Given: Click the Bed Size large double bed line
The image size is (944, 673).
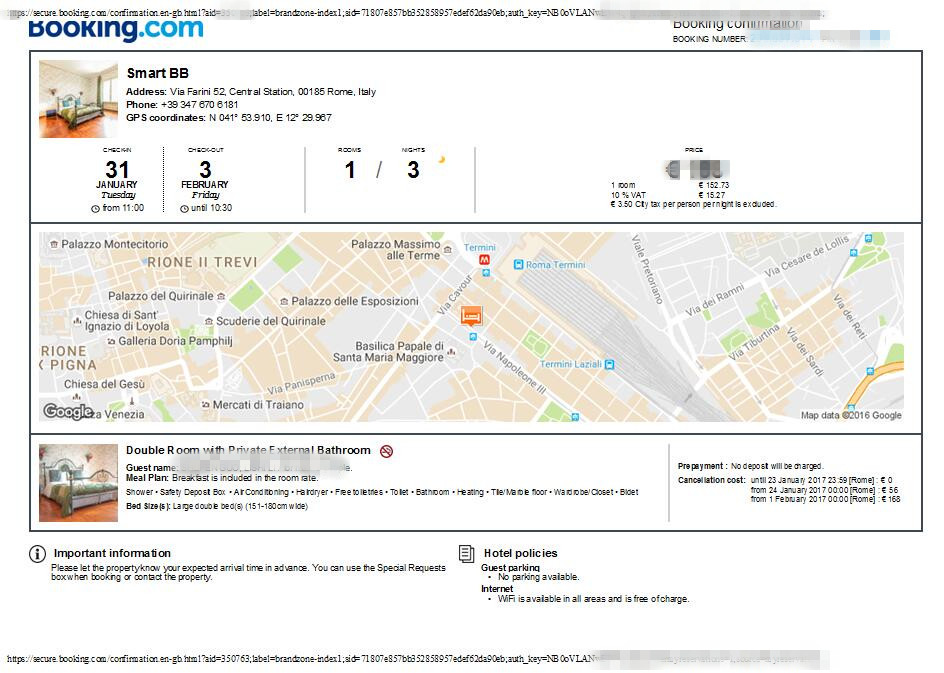Looking at the screenshot, I should [x=217, y=507].
